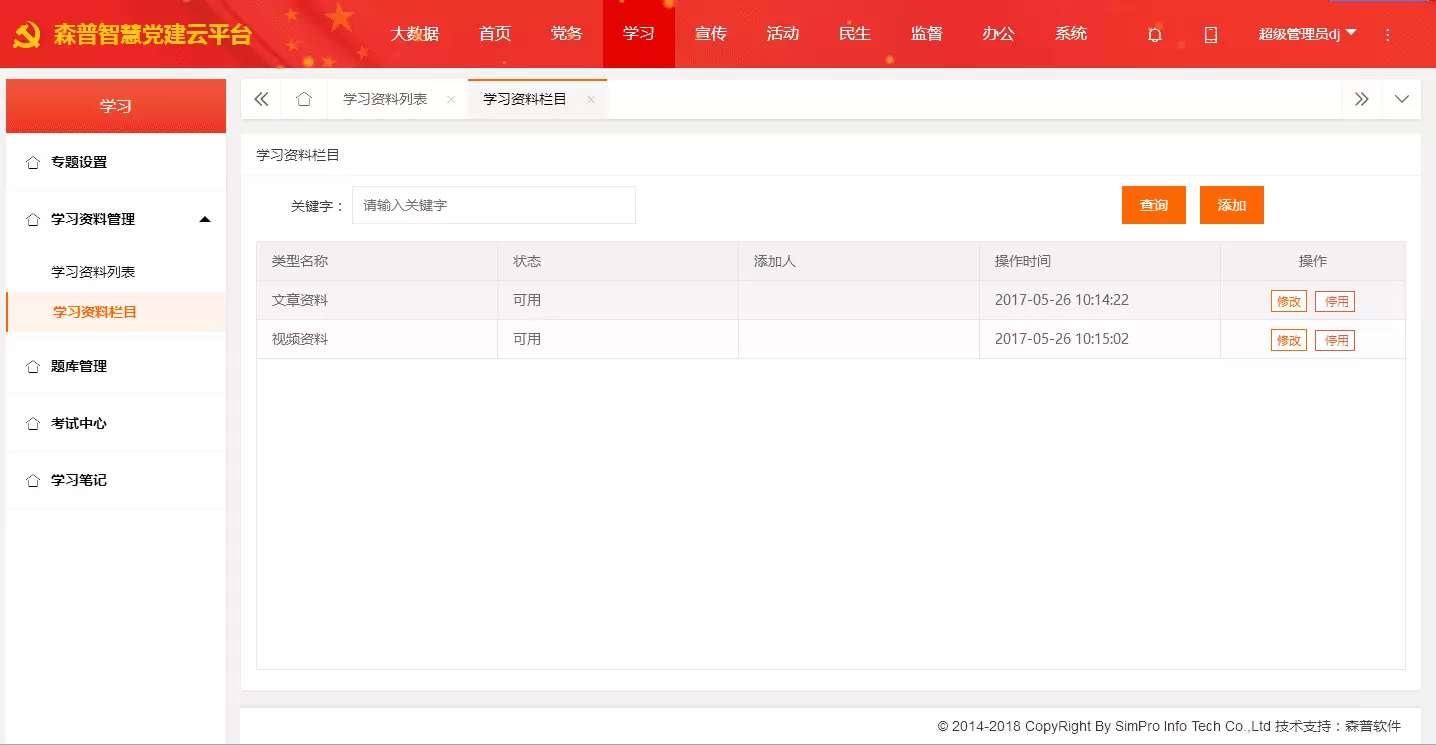Viewport: 1436px width, 745px height.
Task: Open the 大数据 top menu
Action: coord(415,34)
